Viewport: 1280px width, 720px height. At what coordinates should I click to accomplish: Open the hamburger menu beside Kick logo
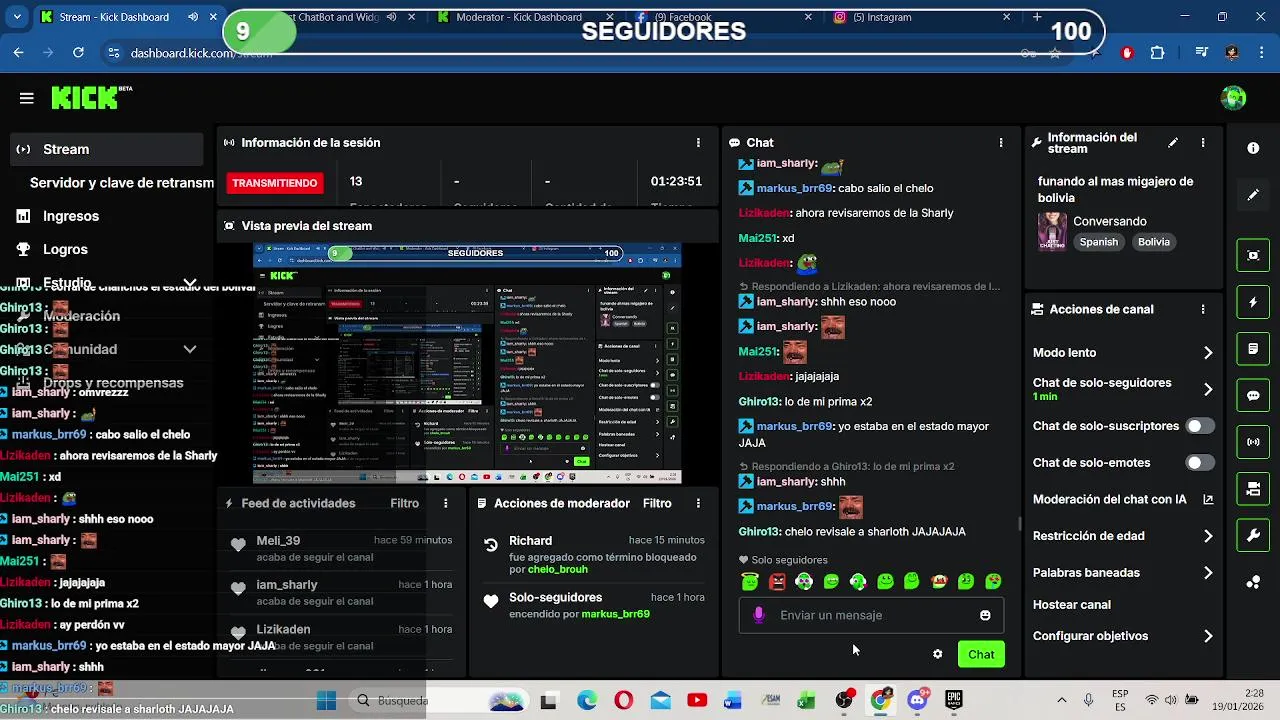click(27, 98)
